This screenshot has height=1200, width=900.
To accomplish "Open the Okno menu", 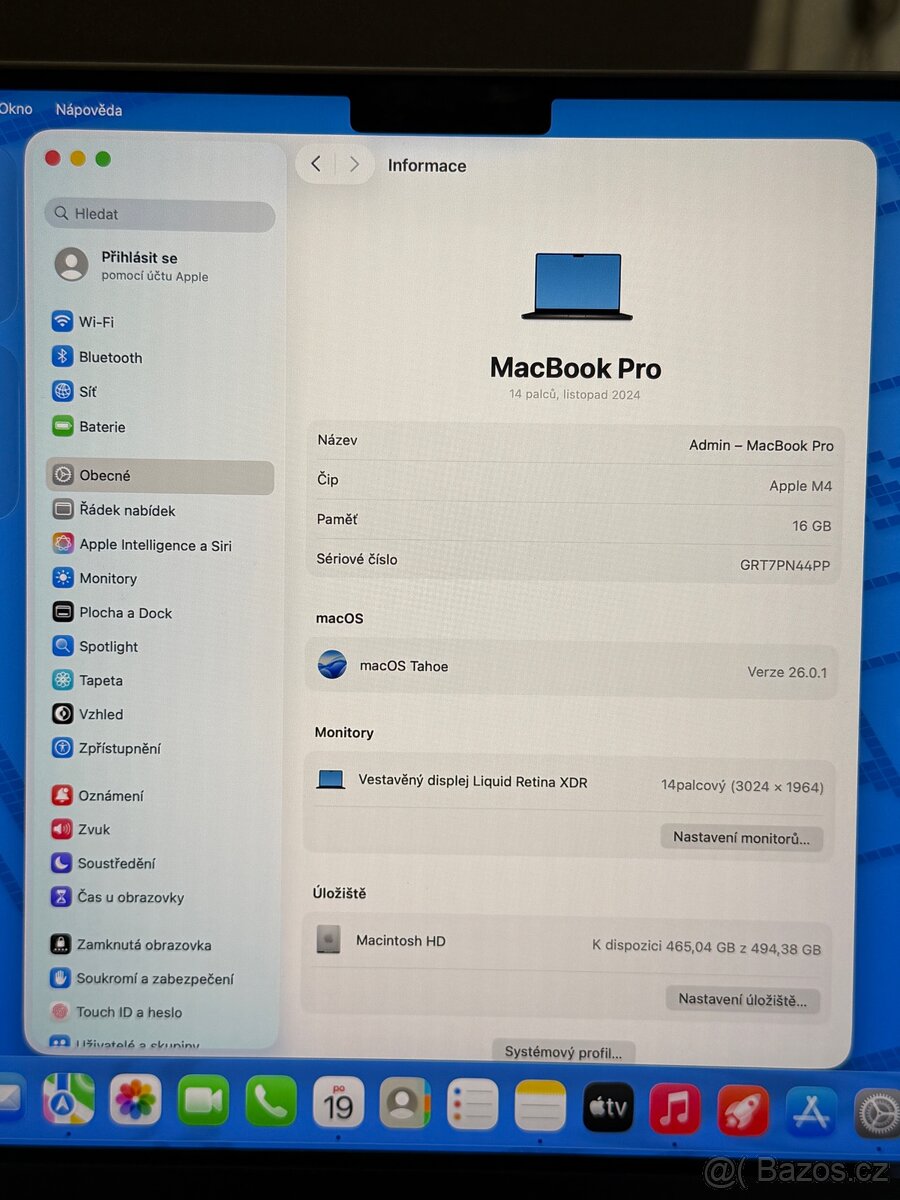I will tap(14, 109).
